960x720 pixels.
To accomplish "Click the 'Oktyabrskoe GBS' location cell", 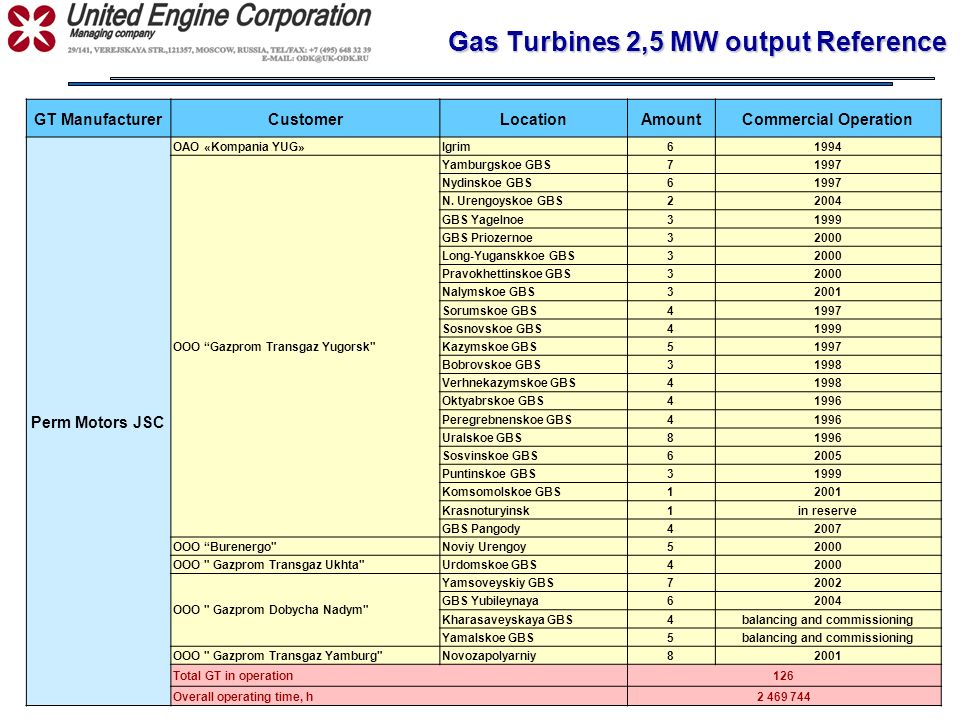I will (533, 401).
